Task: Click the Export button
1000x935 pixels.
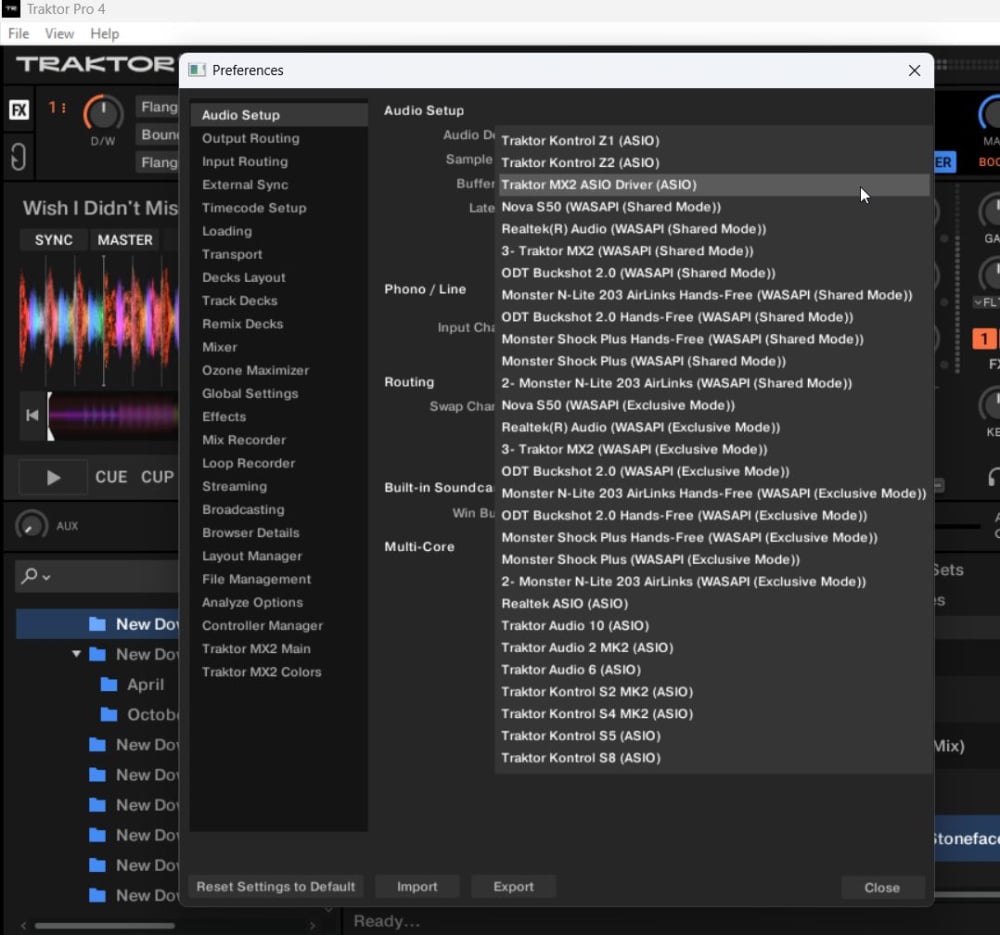Action: pos(513,887)
